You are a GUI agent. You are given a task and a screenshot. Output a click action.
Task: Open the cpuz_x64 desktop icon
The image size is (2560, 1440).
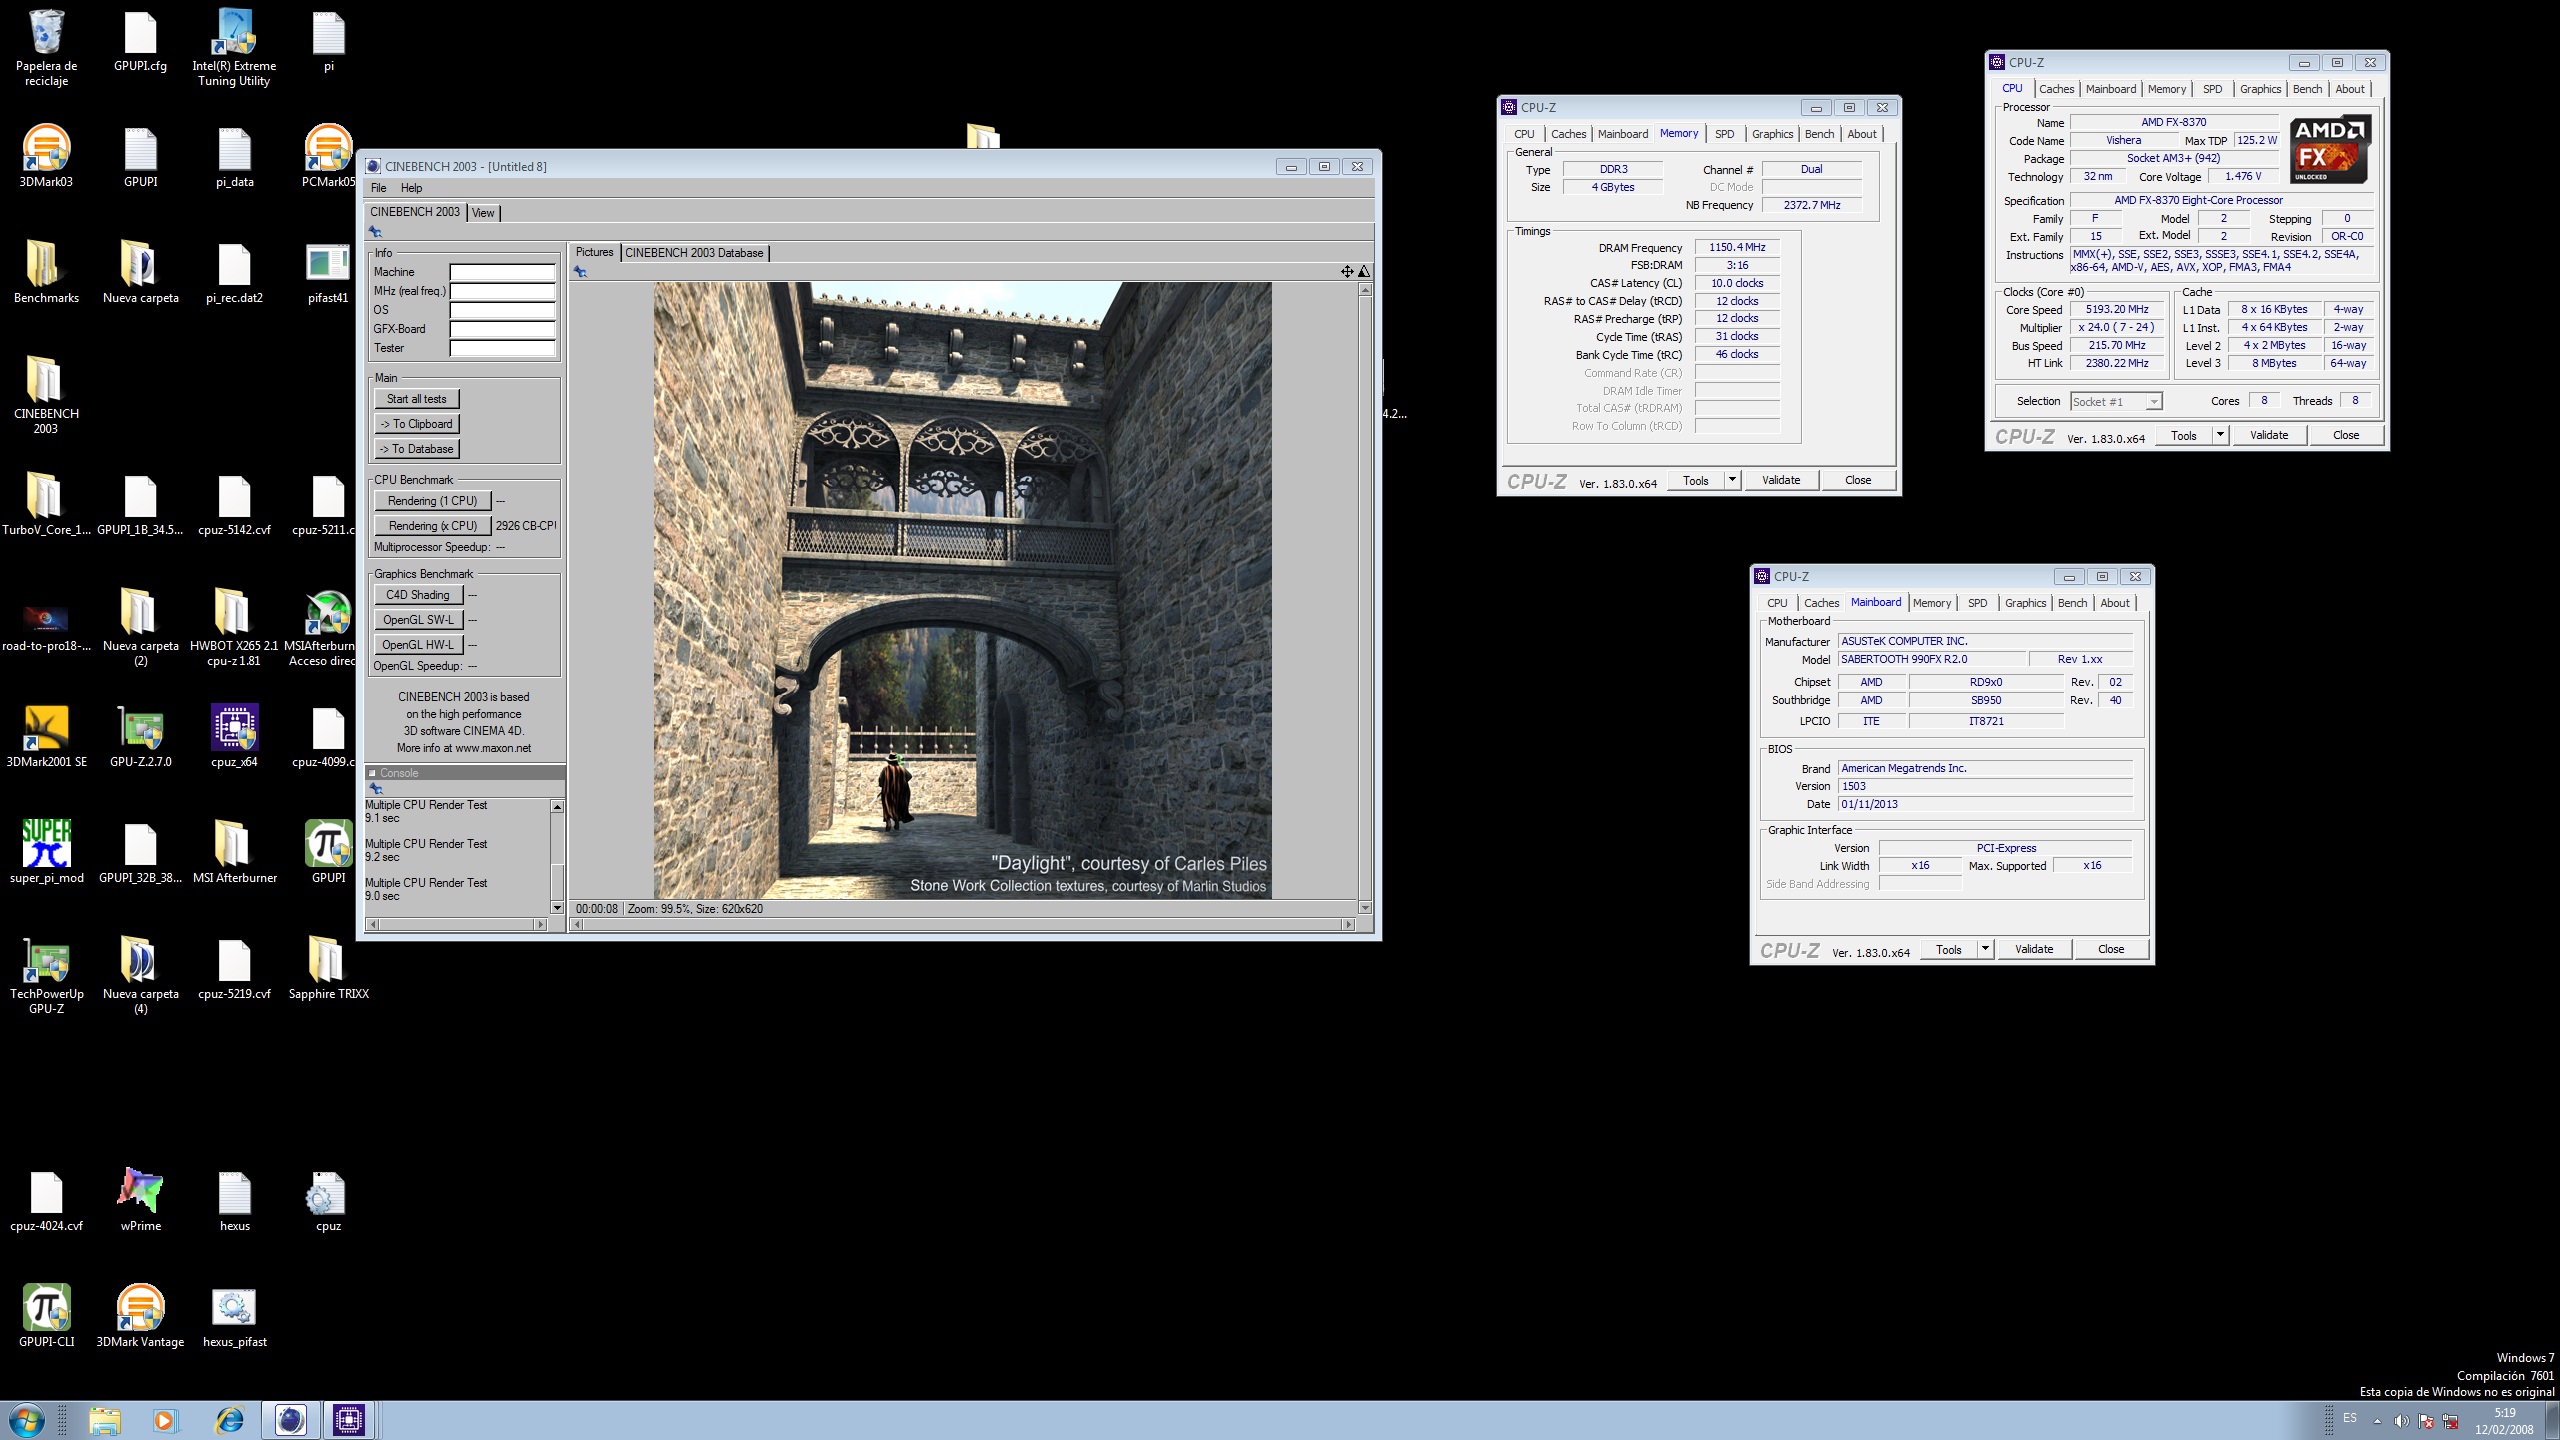(234, 736)
